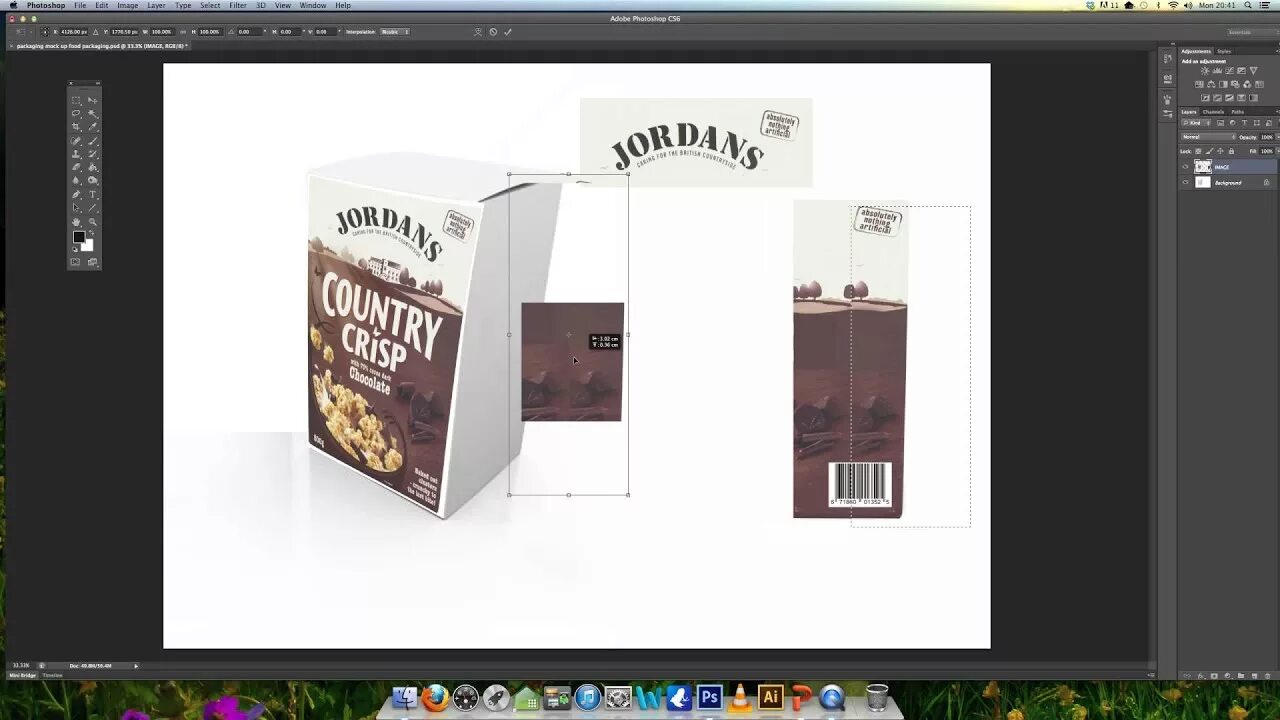Open the Interpolation dropdown
The height and width of the screenshot is (720, 1280).
[x=394, y=32]
